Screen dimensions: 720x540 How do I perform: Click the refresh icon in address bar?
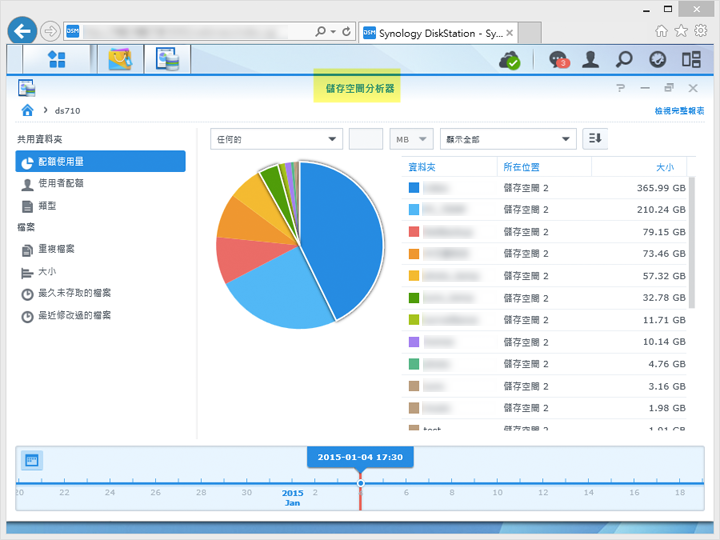(347, 31)
